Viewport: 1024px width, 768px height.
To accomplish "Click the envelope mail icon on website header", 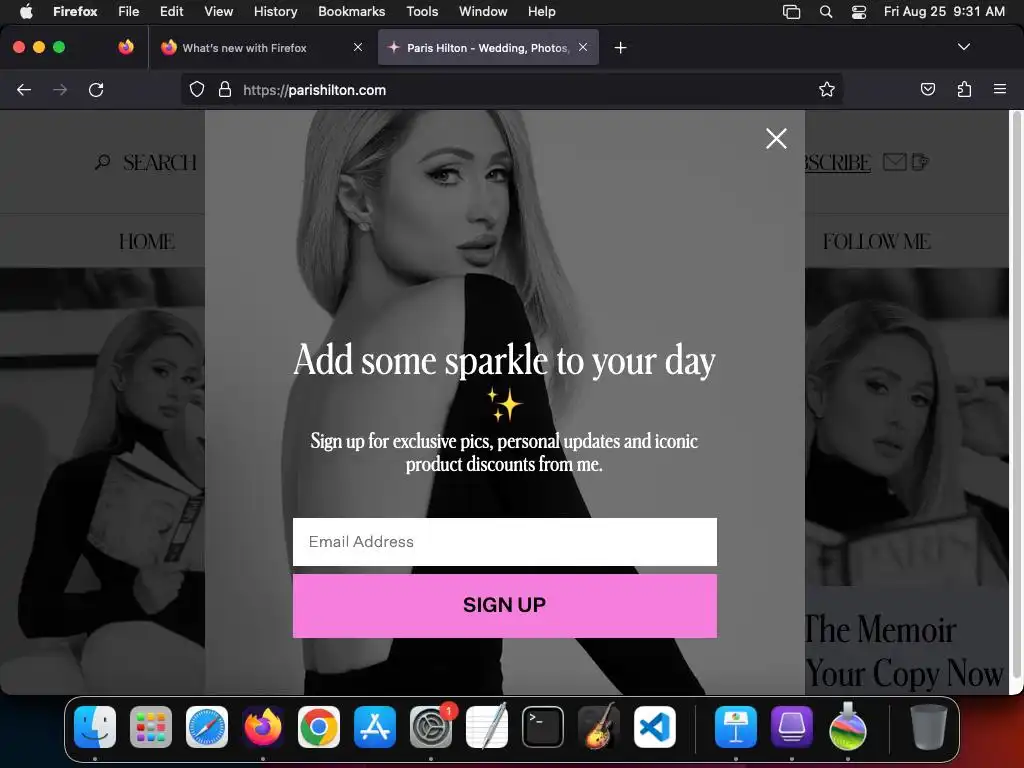I will click(x=894, y=162).
